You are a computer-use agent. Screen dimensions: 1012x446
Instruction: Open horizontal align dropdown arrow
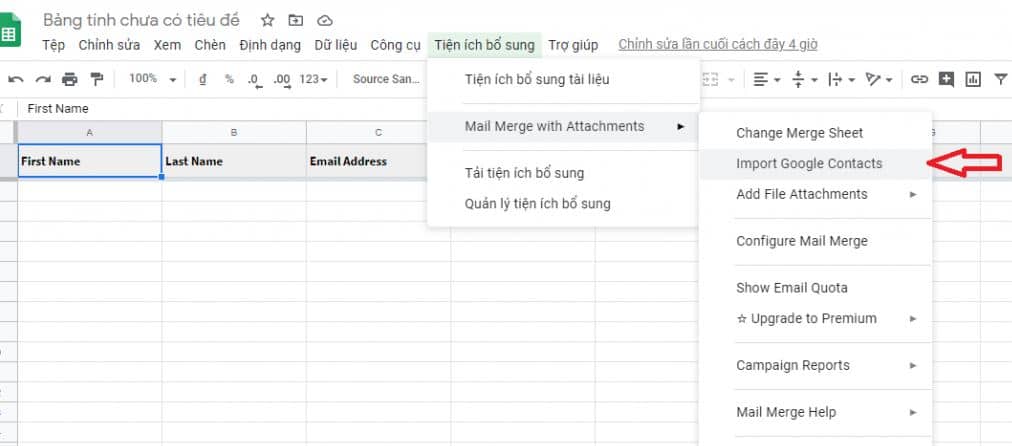pos(777,80)
